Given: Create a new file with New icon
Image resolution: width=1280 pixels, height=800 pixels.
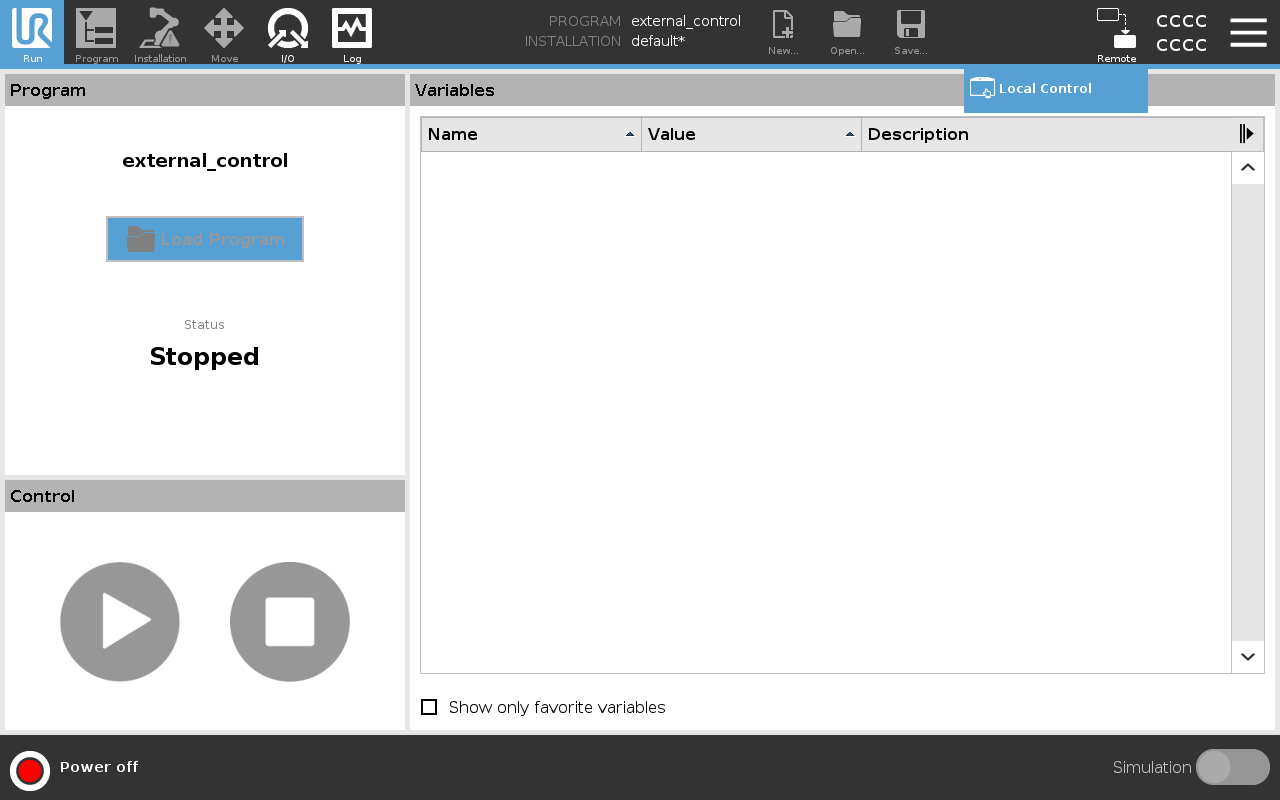Looking at the screenshot, I should pyautogui.click(x=783, y=32).
